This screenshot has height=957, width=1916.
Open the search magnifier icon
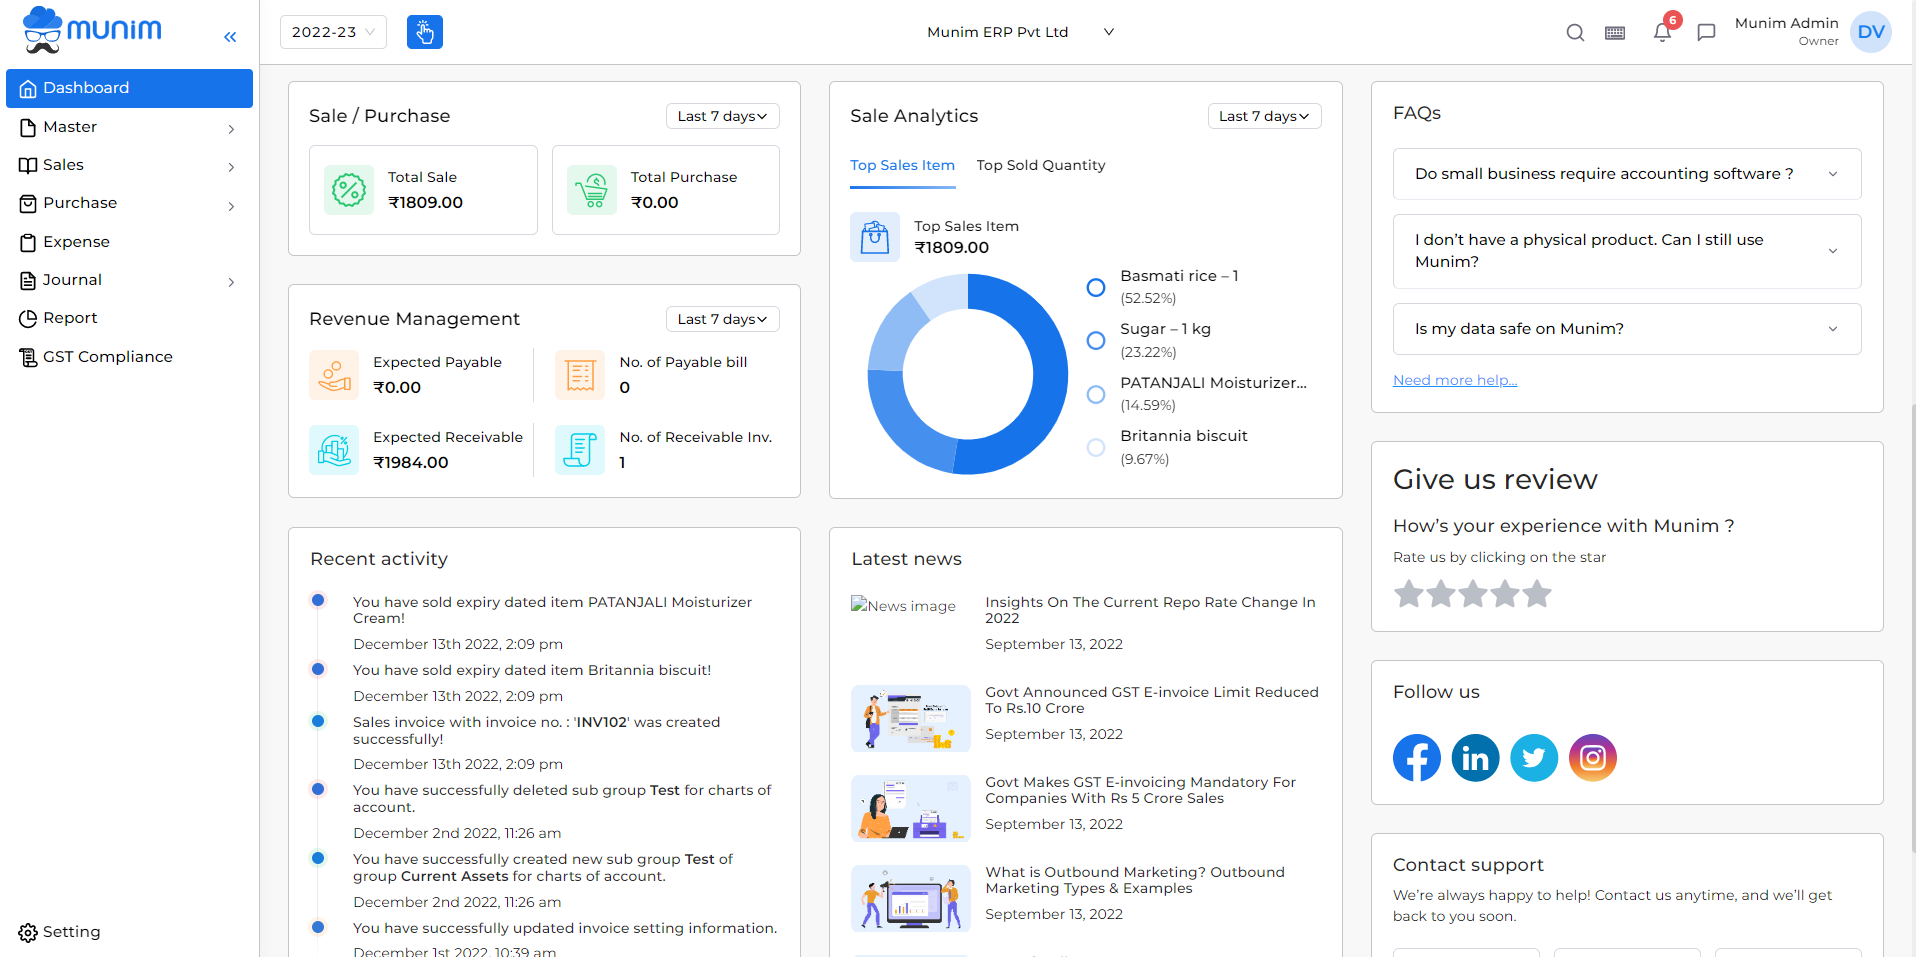pyautogui.click(x=1574, y=33)
